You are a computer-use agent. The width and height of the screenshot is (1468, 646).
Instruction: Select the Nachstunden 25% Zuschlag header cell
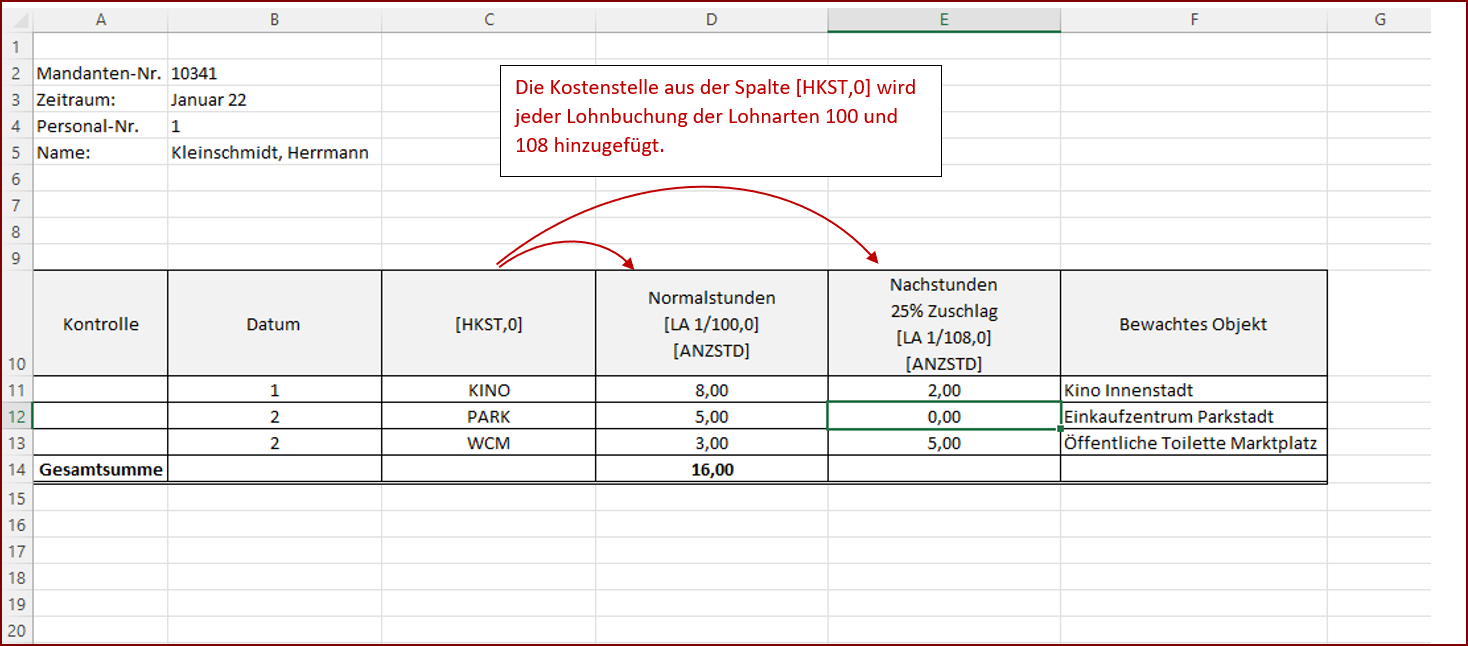coord(943,323)
